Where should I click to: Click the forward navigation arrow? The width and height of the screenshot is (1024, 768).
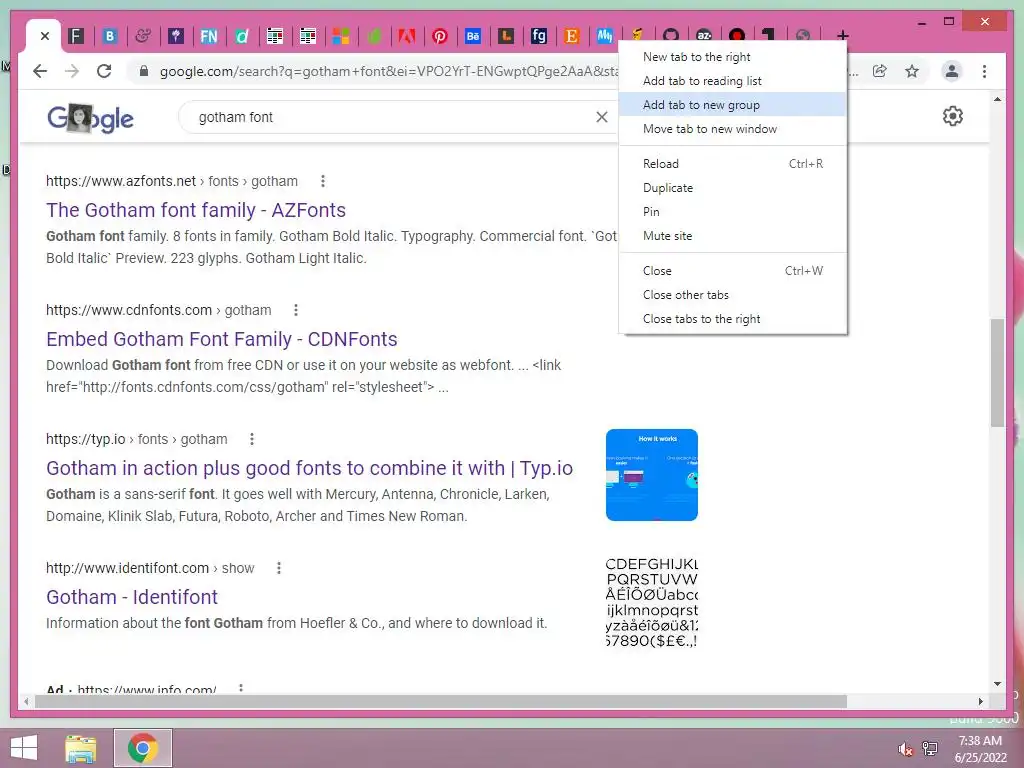[x=72, y=71]
